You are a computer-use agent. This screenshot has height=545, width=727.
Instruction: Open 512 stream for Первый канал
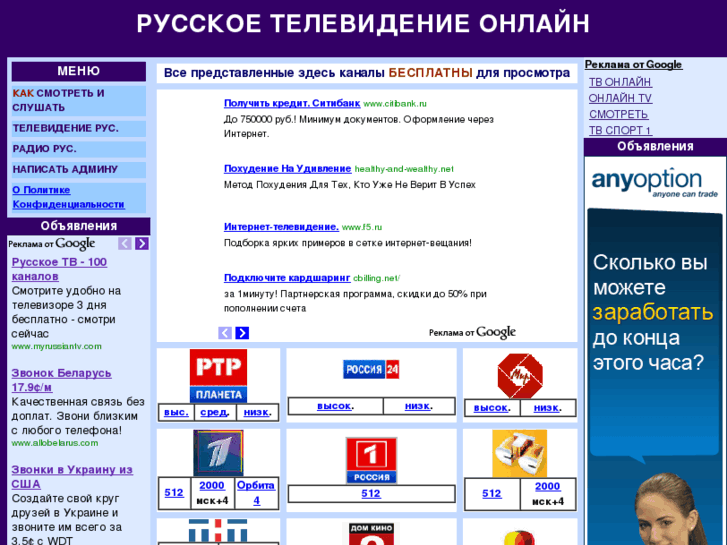174,493
